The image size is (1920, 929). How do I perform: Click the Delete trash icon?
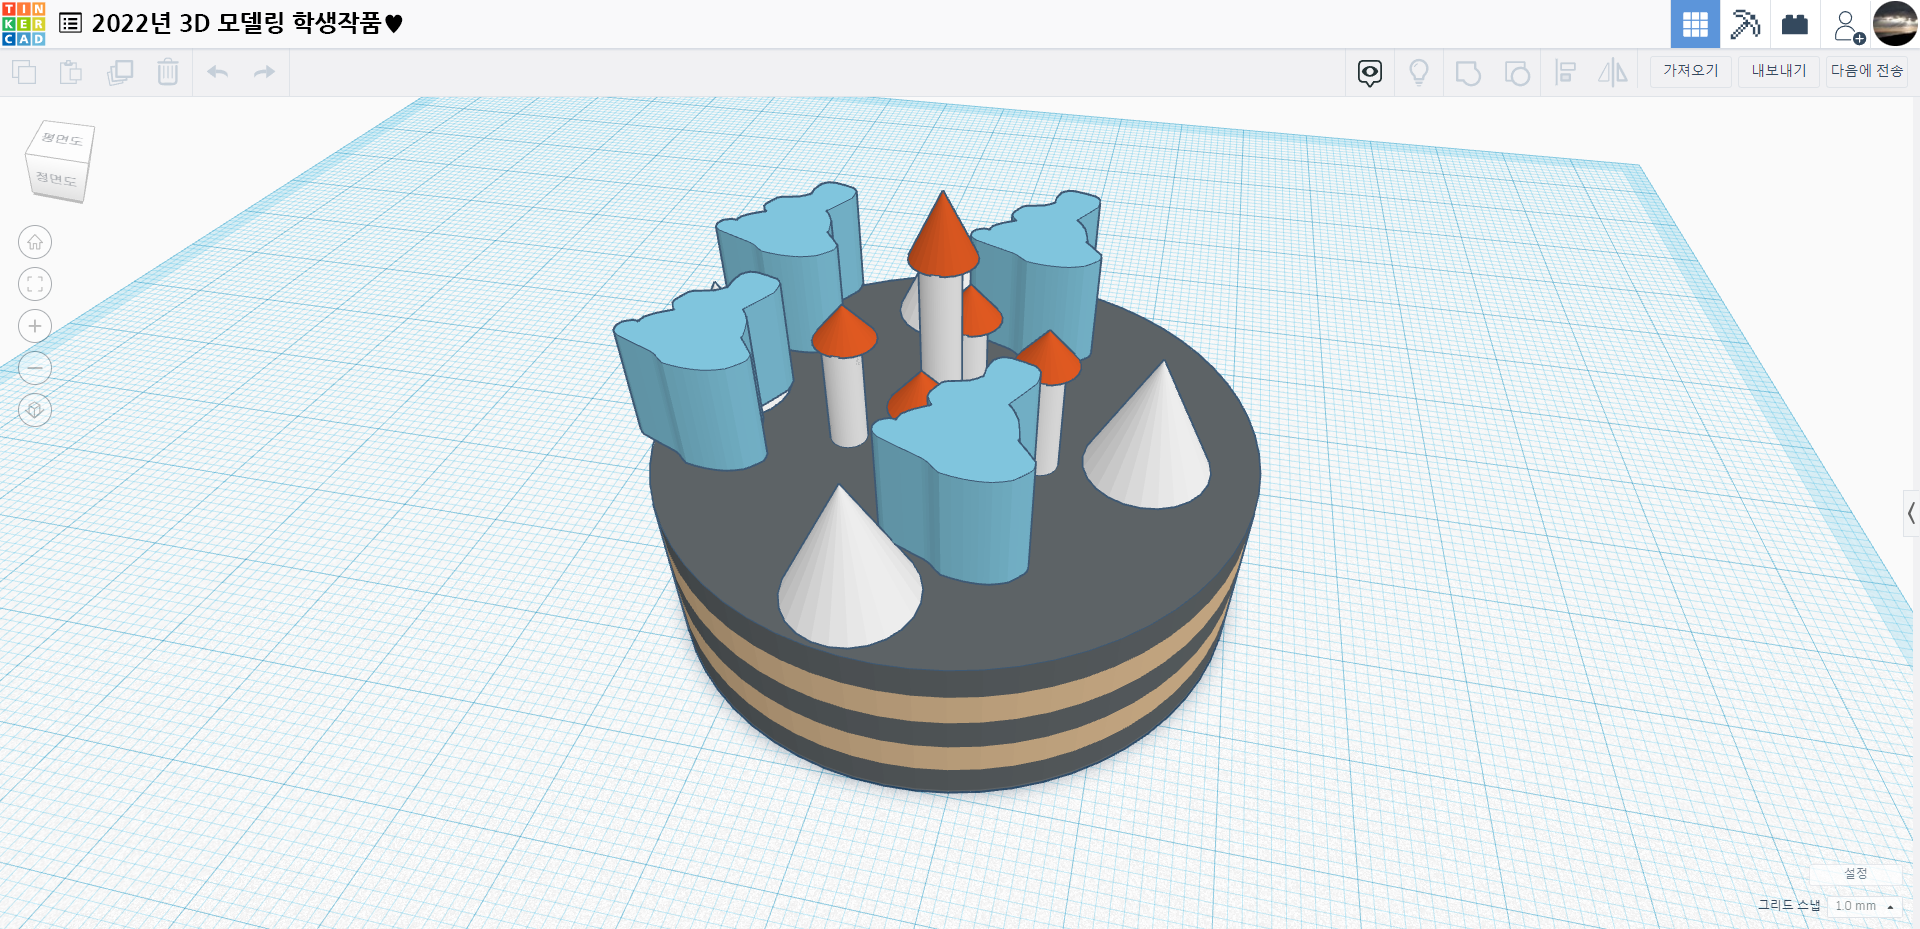(168, 72)
